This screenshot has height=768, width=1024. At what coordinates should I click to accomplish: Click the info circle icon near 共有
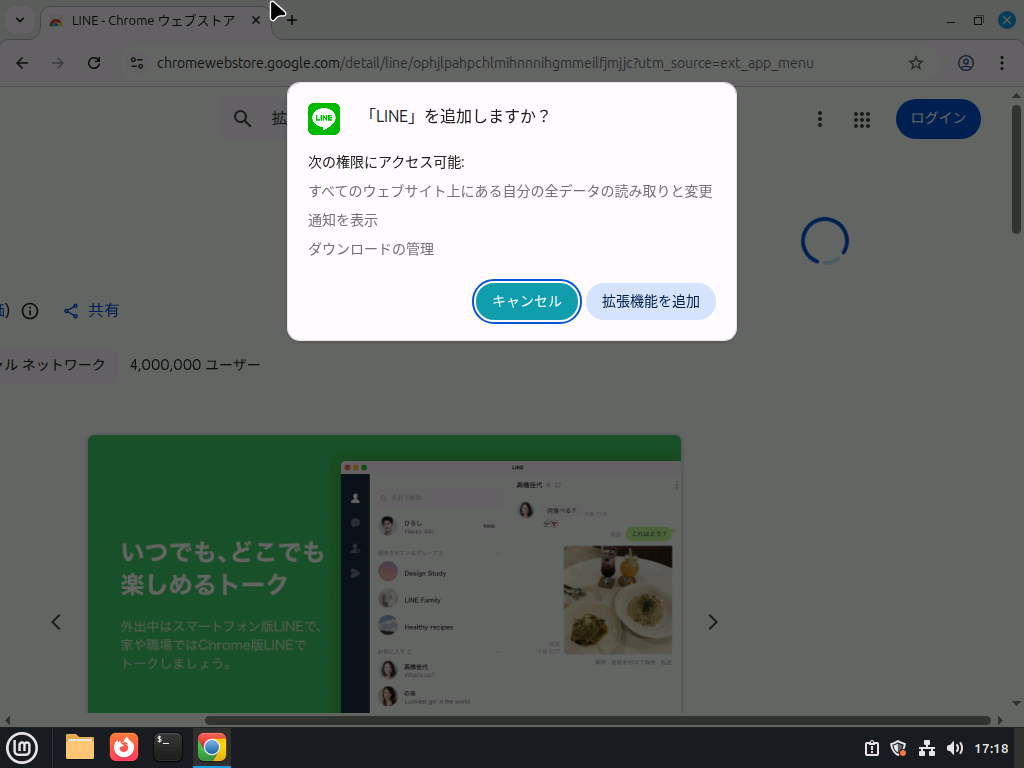pyautogui.click(x=31, y=310)
